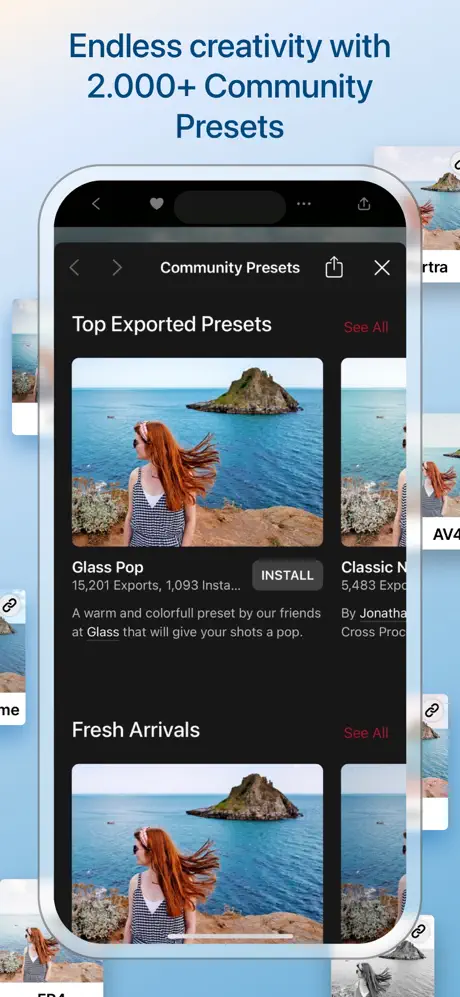See all Fresh Arrivals
Viewport: 460px width, 997px height.
tap(366, 732)
